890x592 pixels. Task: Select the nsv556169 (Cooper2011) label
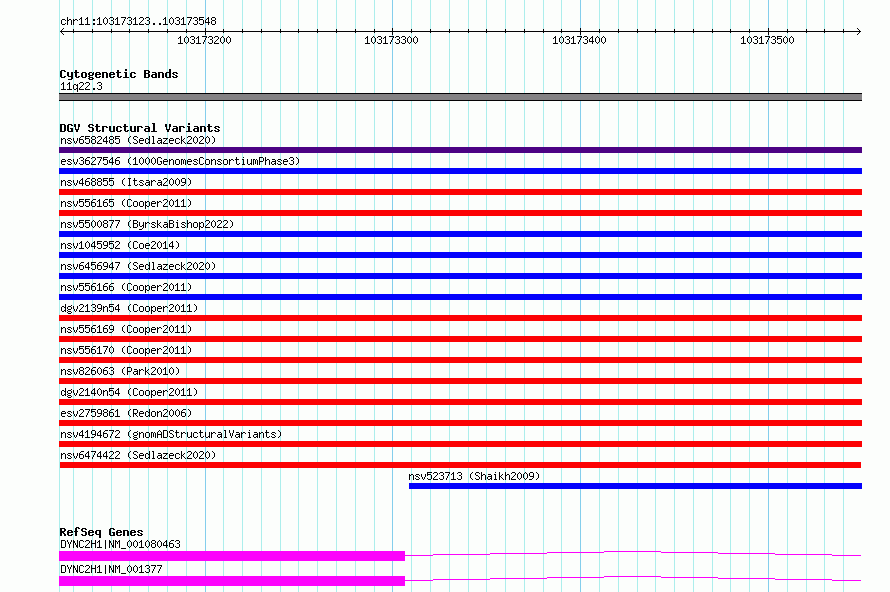pos(126,329)
